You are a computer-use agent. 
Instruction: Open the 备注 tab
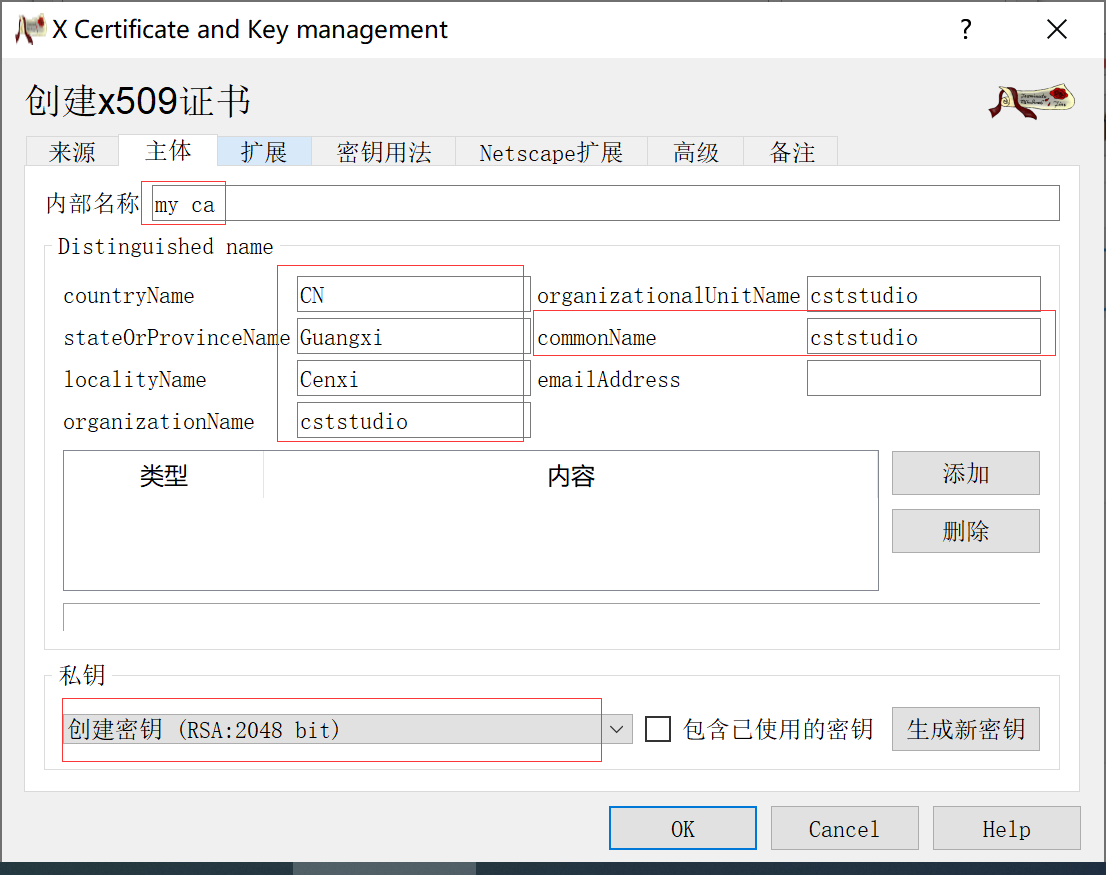(791, 152)
